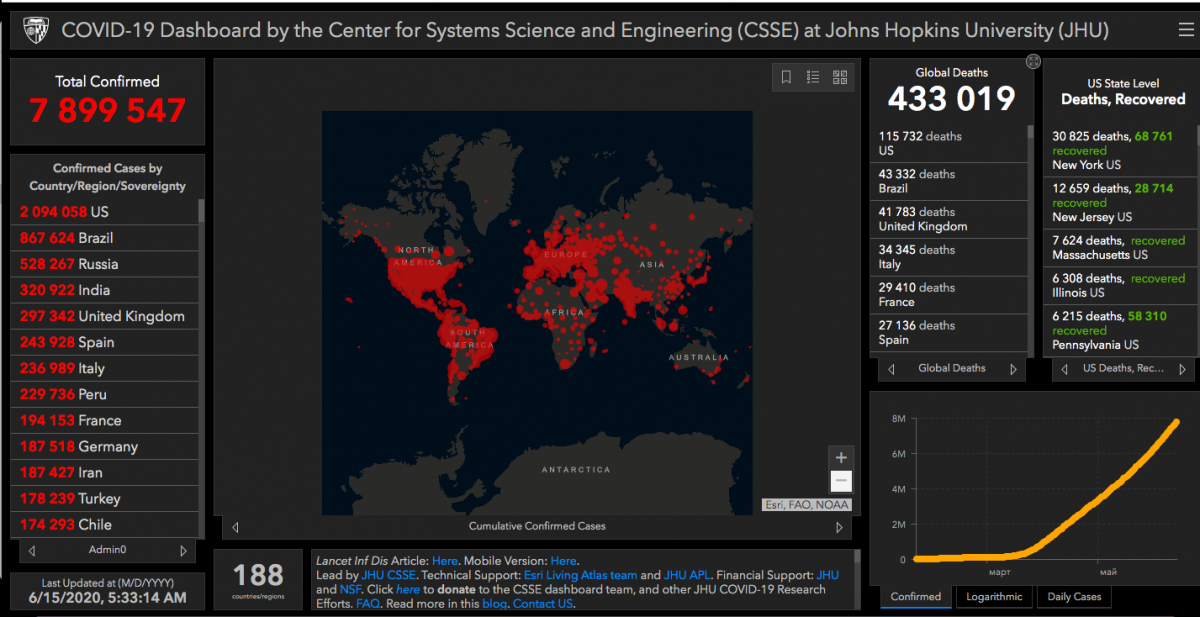Click left arrow beside US Deaths, Rec… footer
1200x617 pixels.
click(1064, 369)
